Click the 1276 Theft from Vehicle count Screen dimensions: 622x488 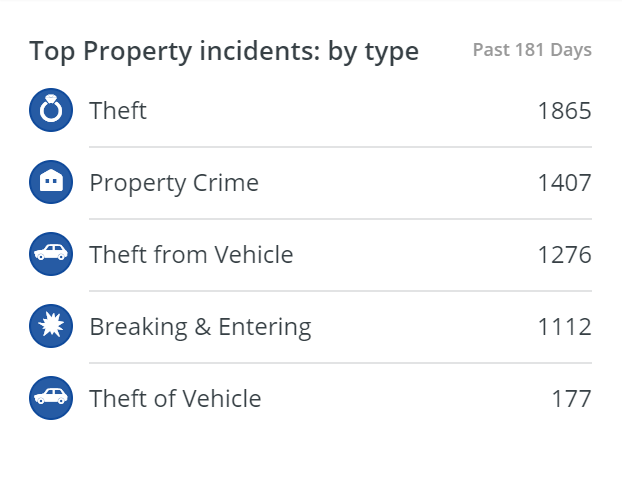click(564, 254)
